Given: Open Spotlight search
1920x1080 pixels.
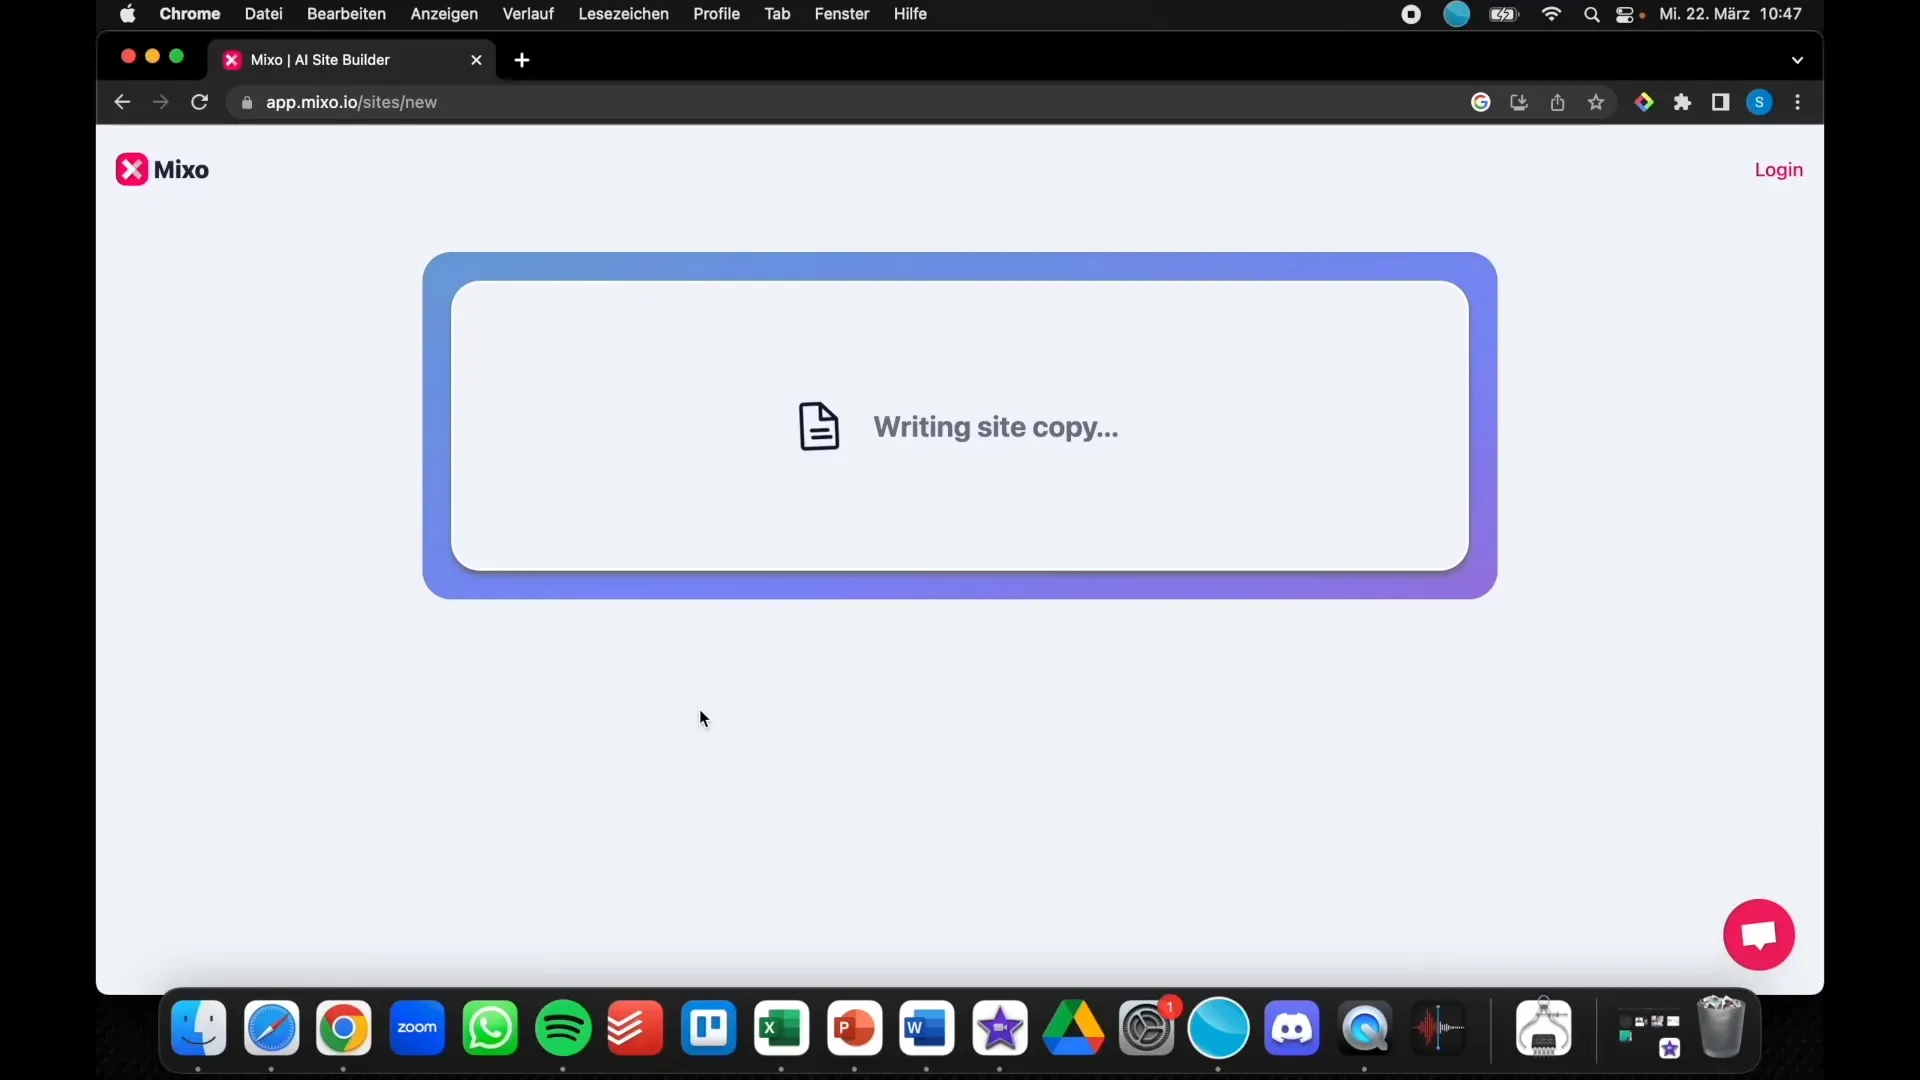Looking at the screenshot, I should coord(1591,14).
